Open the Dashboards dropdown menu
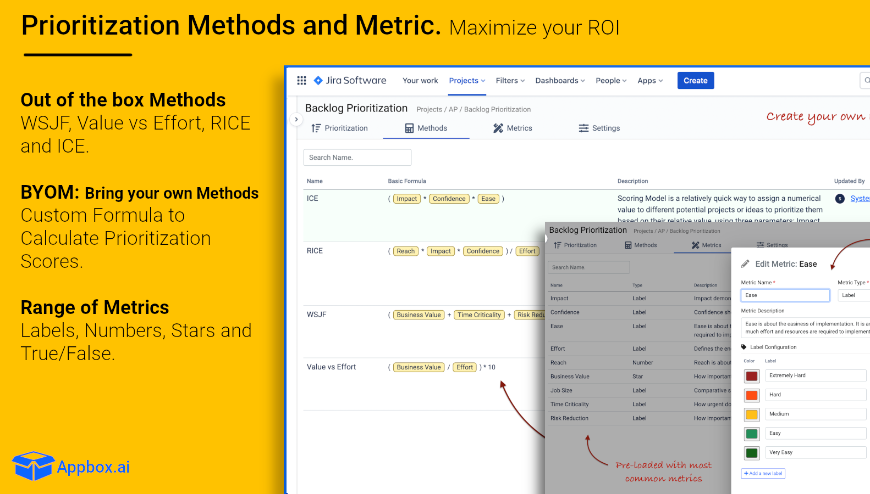The image size is (870, 494). tap(560, 80)
